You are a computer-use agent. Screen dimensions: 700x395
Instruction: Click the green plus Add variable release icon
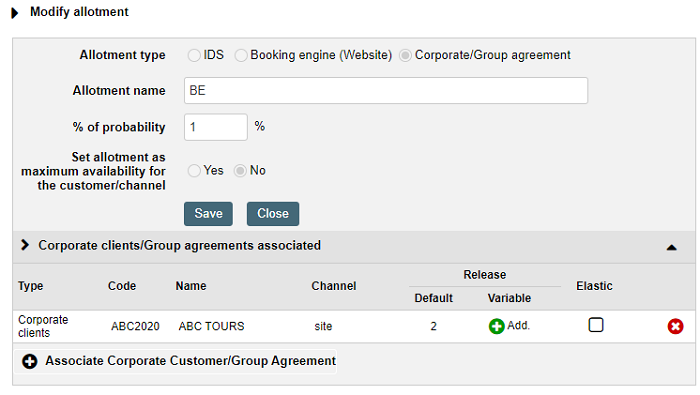point(496,326)
